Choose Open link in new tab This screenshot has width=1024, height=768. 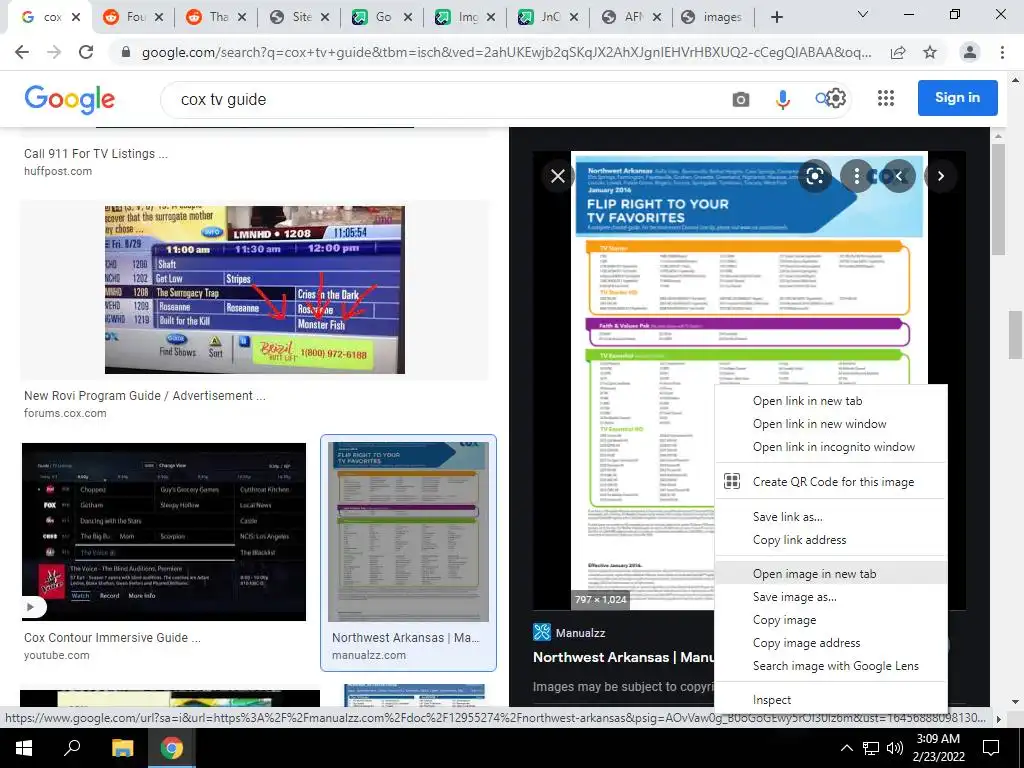[831, 401]
